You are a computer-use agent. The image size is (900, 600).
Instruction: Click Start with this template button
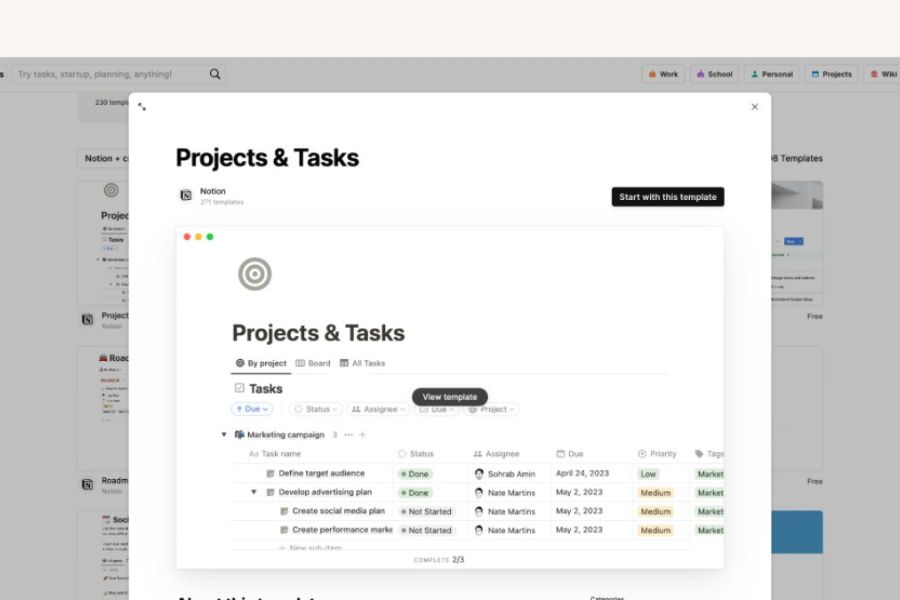(667, 197)
